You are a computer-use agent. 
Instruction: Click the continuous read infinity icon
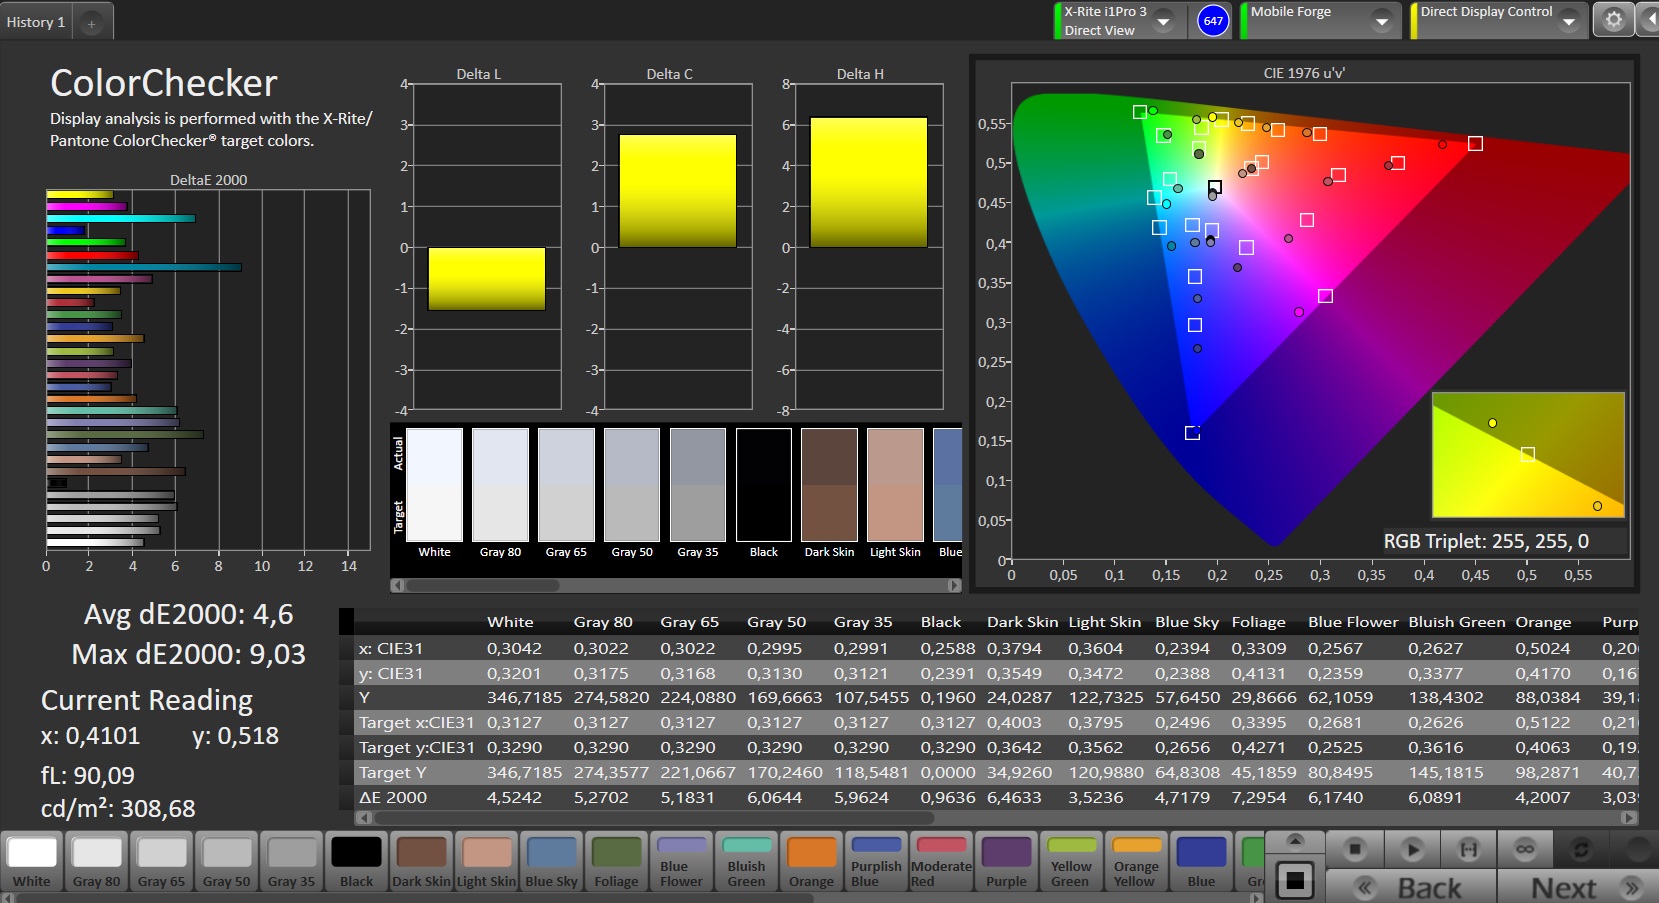(1525, 849)
